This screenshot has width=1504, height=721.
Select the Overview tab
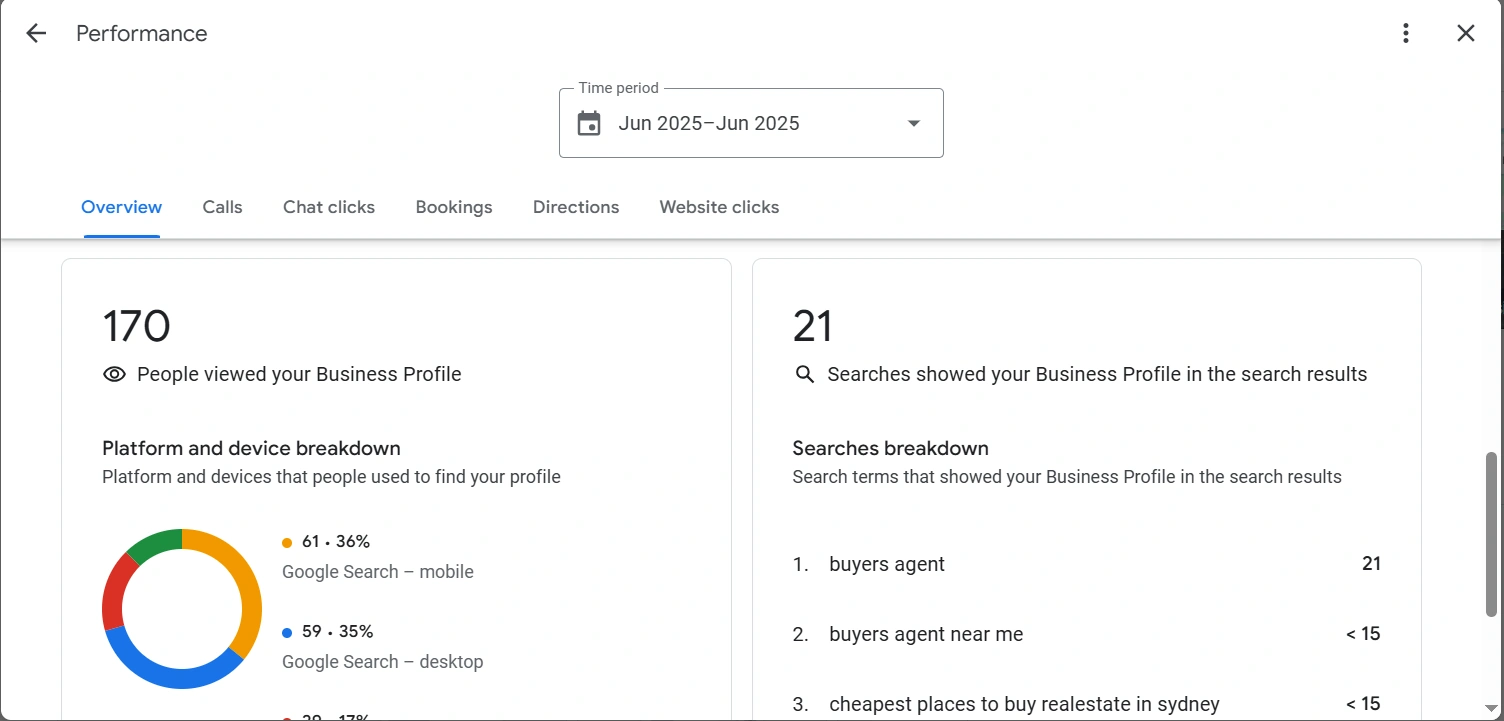tap(121, 207)
